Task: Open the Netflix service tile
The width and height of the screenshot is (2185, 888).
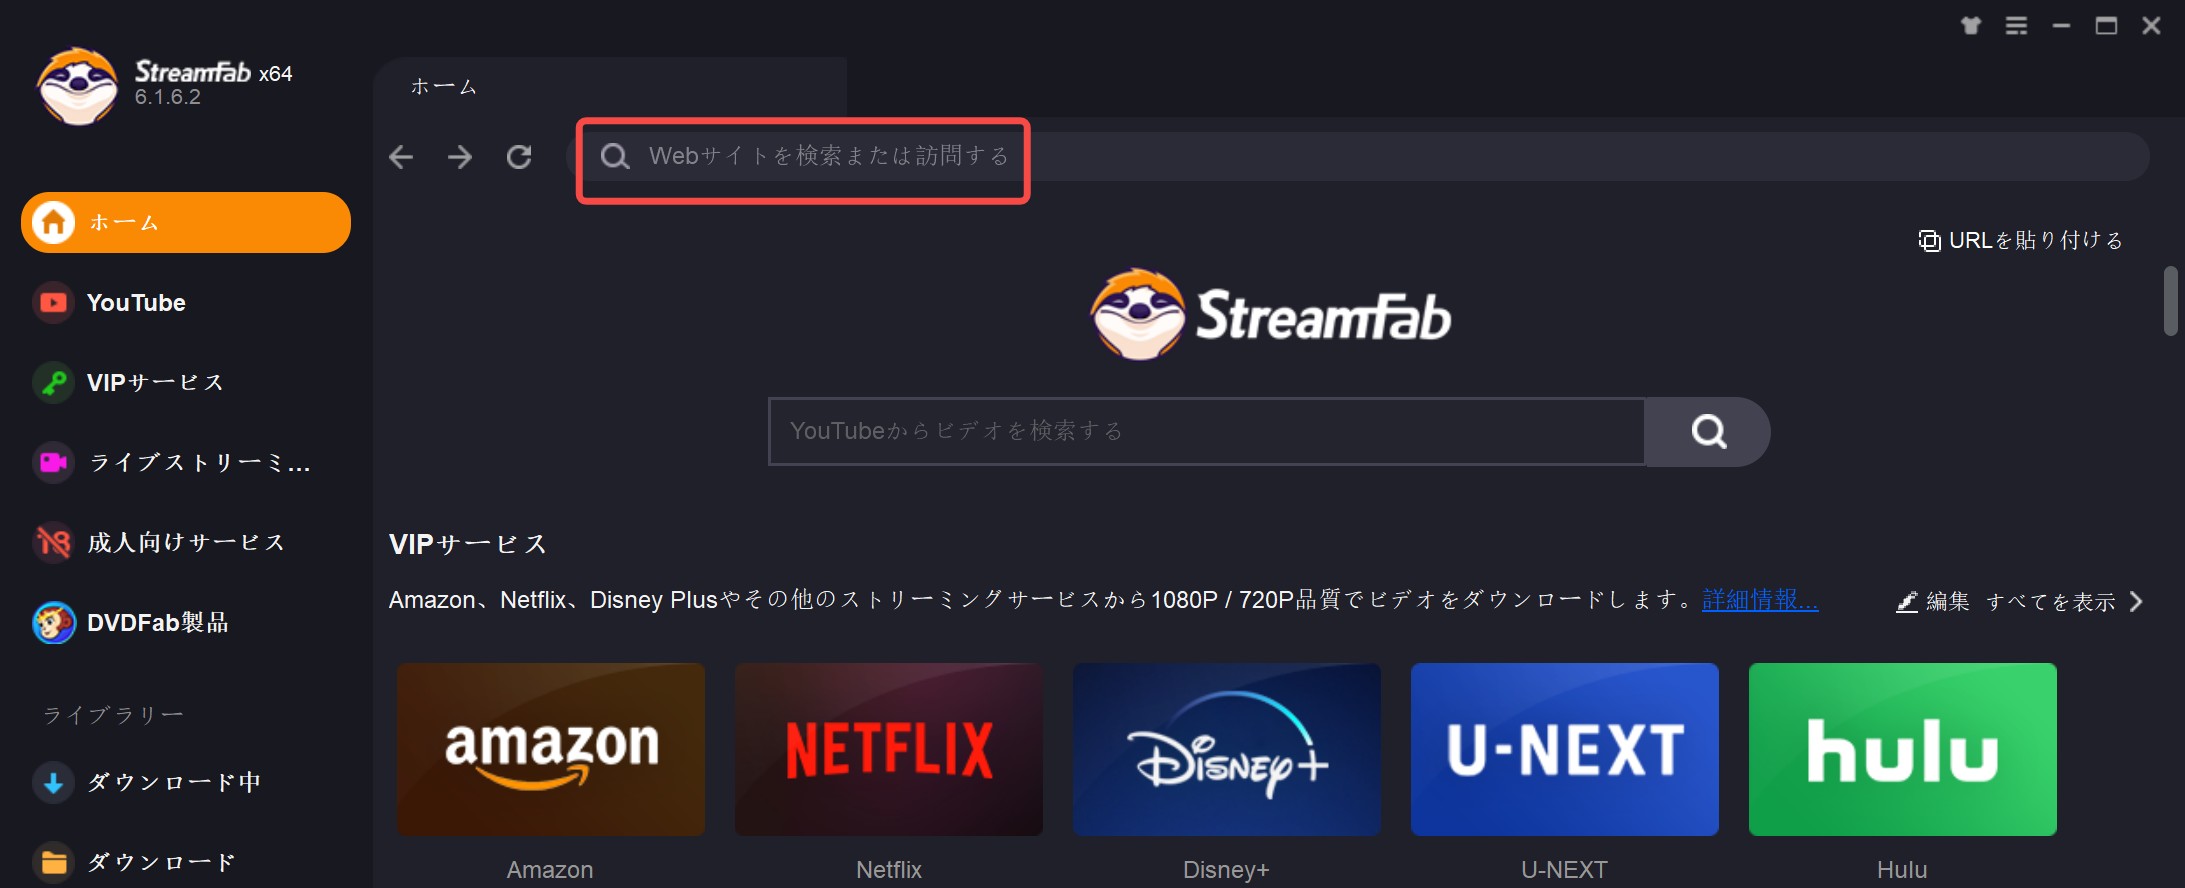Action: (889, 749)
